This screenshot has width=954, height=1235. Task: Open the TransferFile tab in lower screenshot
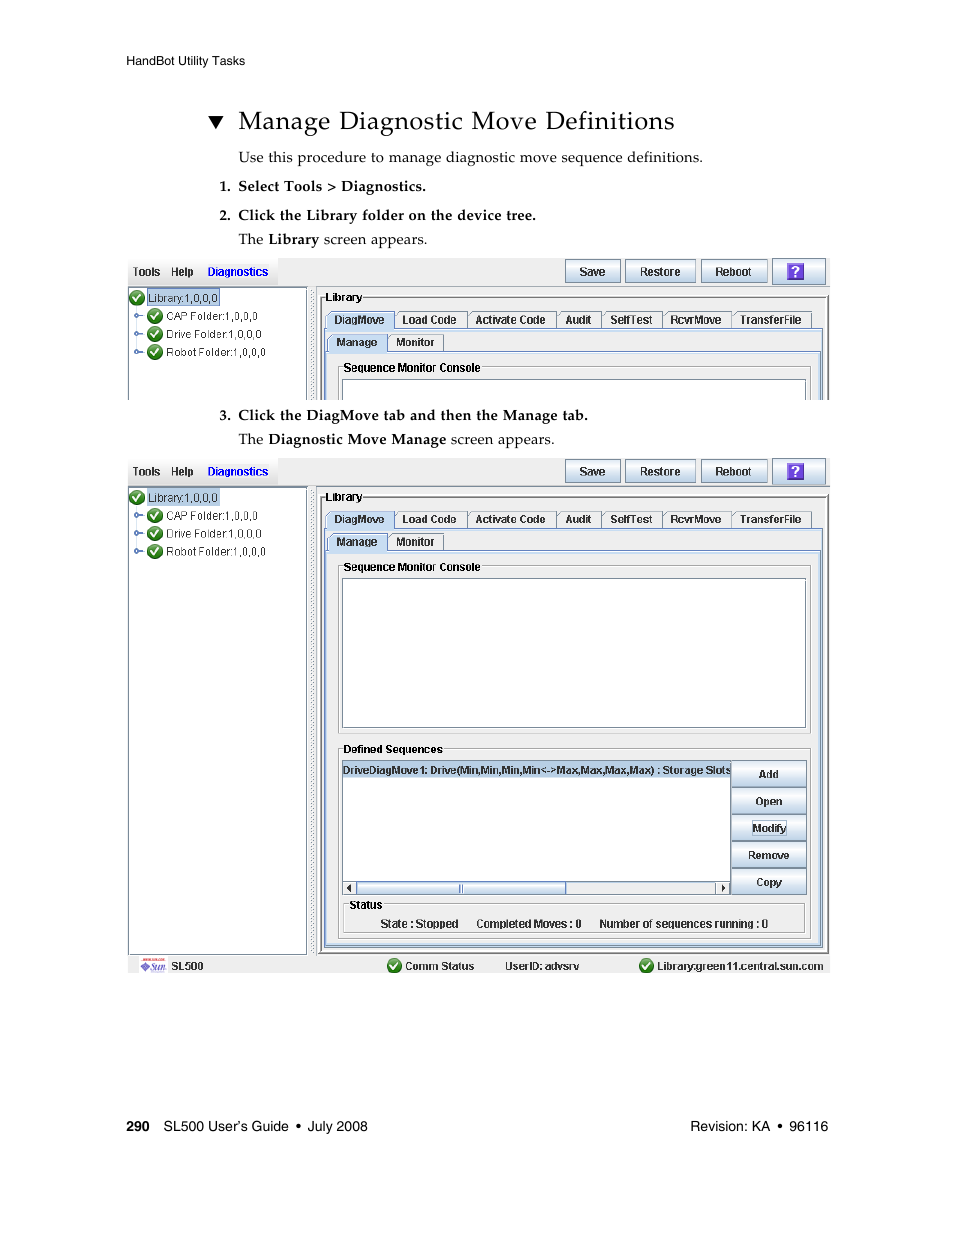(x=770, y=520)
